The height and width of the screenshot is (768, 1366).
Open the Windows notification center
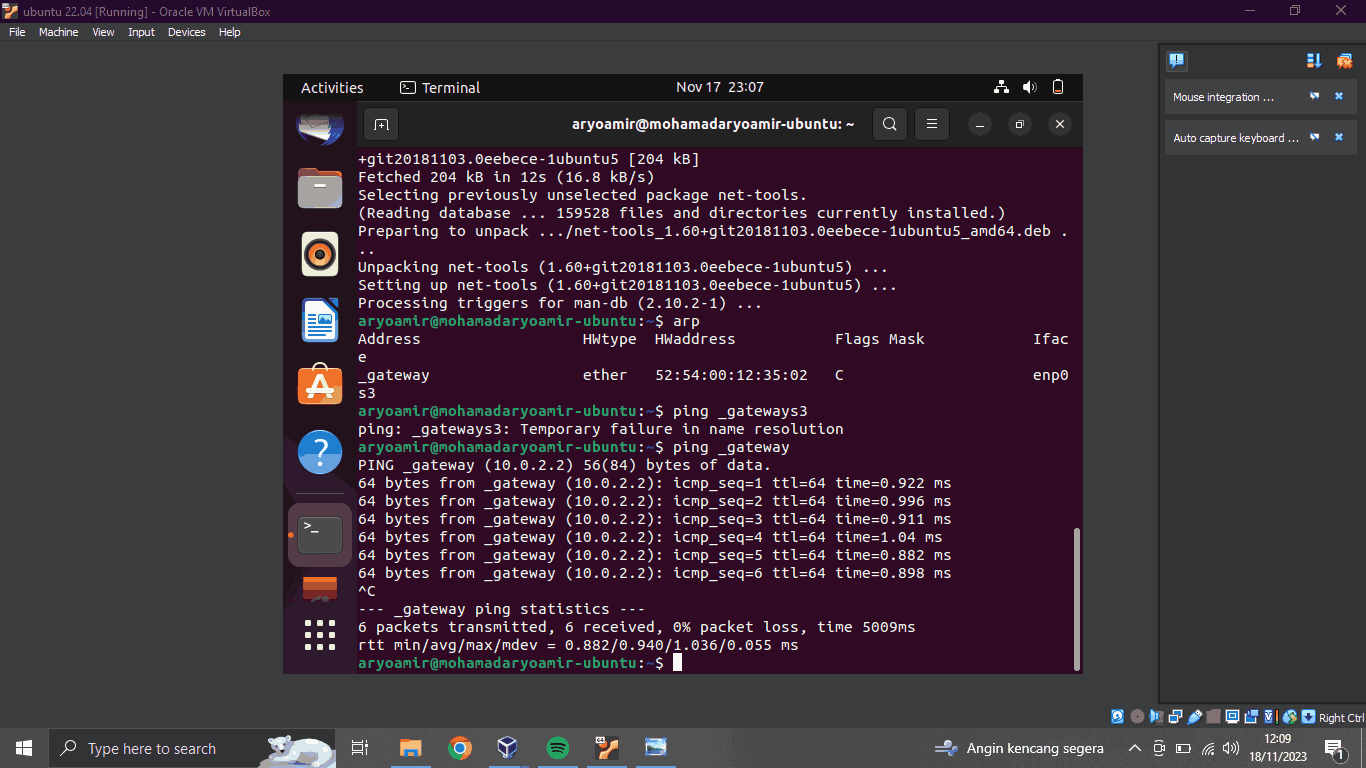pyautogui.click(x=1336, y=748)
